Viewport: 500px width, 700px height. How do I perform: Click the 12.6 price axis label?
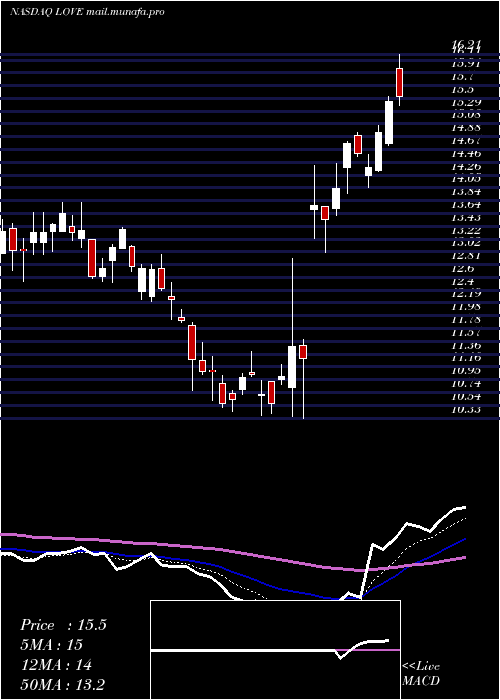click(462, 268)
